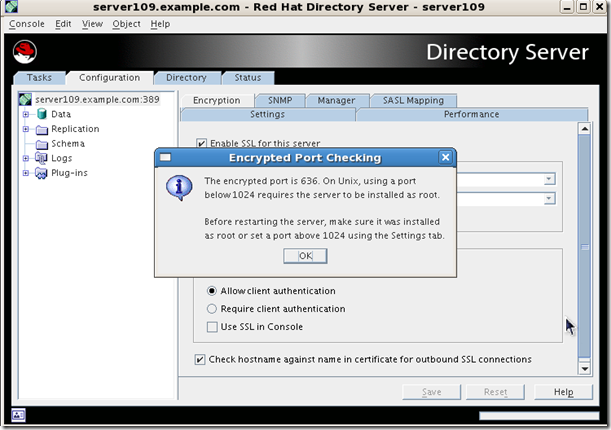Click the scrollbar down arrow

585,368
